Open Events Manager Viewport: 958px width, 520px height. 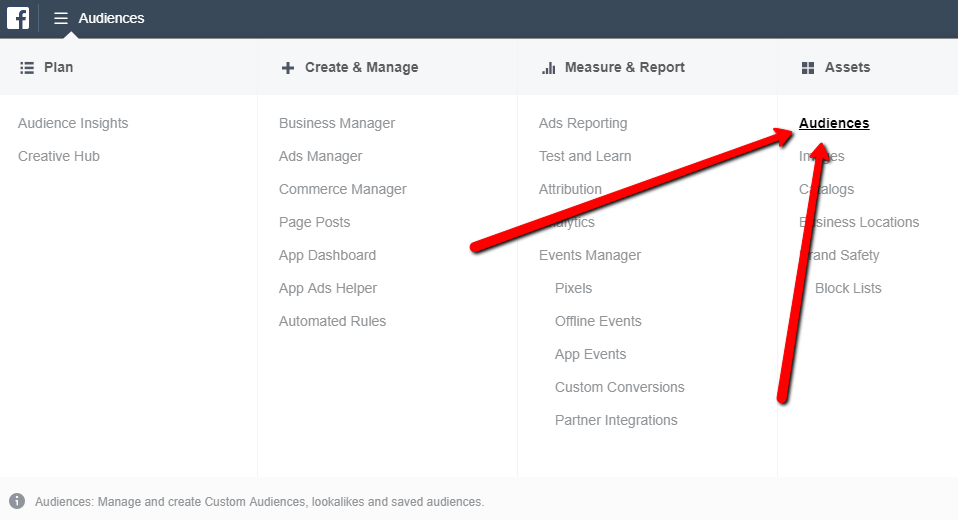[x=590, y=255]
